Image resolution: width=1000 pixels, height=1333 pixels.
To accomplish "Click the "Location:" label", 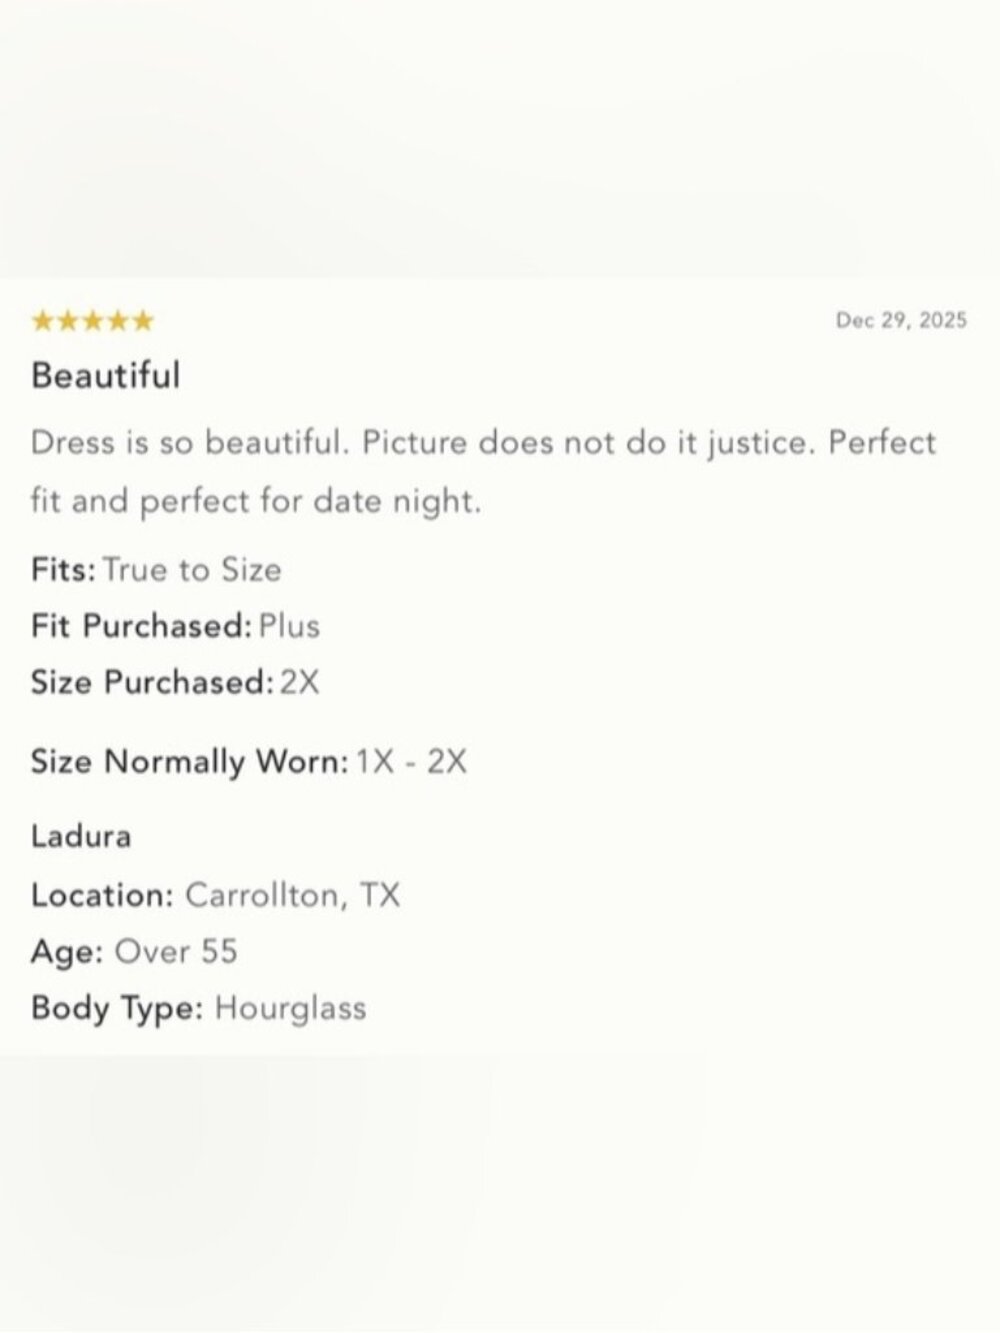I will (x=103, y=894).
